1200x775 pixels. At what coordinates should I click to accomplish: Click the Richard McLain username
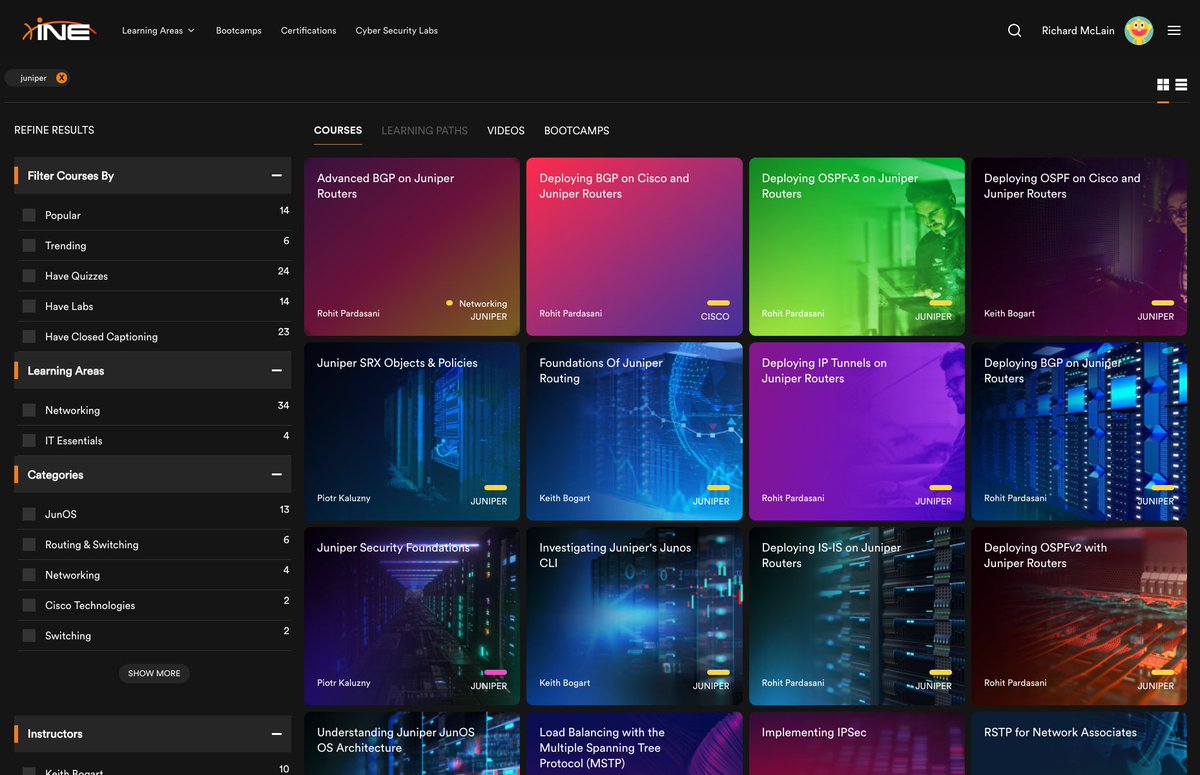(1078, 31)
